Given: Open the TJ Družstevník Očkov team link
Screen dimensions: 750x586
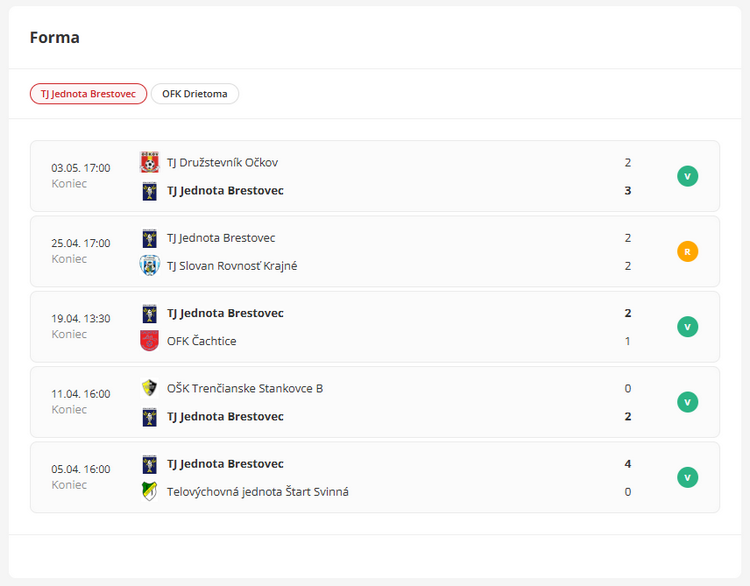Looking at the screenshot, I should click(222, 163).
